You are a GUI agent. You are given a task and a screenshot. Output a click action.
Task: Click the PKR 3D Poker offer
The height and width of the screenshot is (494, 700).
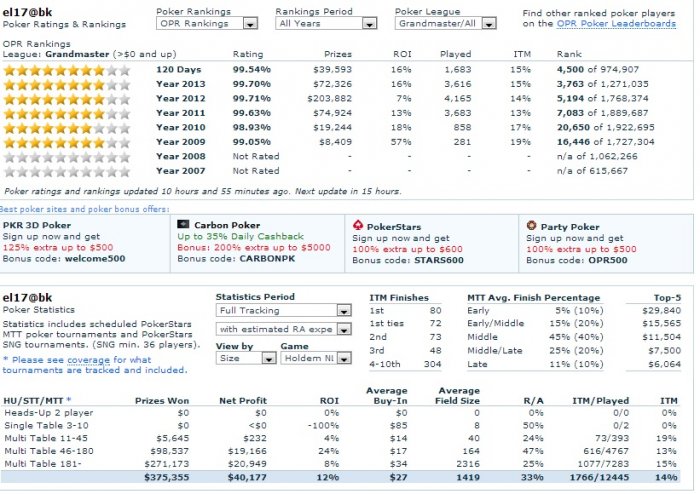coord(84,242)
